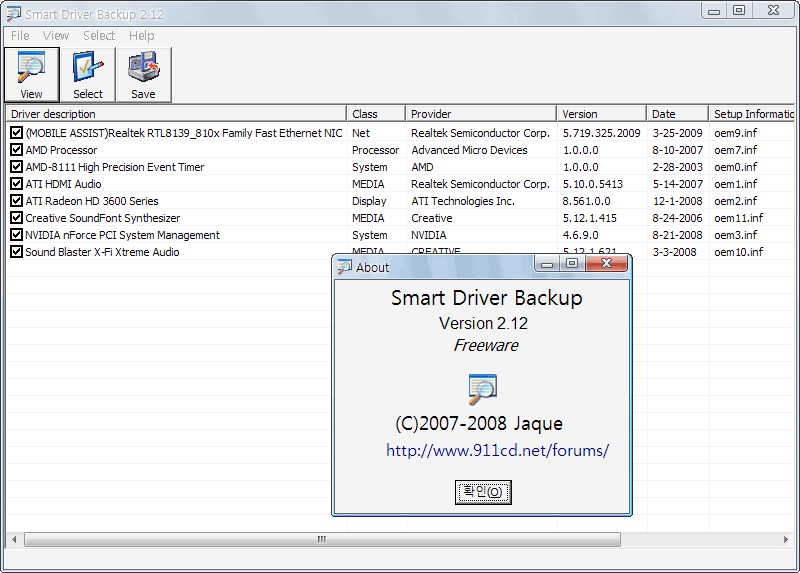Click the View toolbar icon
The width and height of the screenshot is (800, 573).
32,75
